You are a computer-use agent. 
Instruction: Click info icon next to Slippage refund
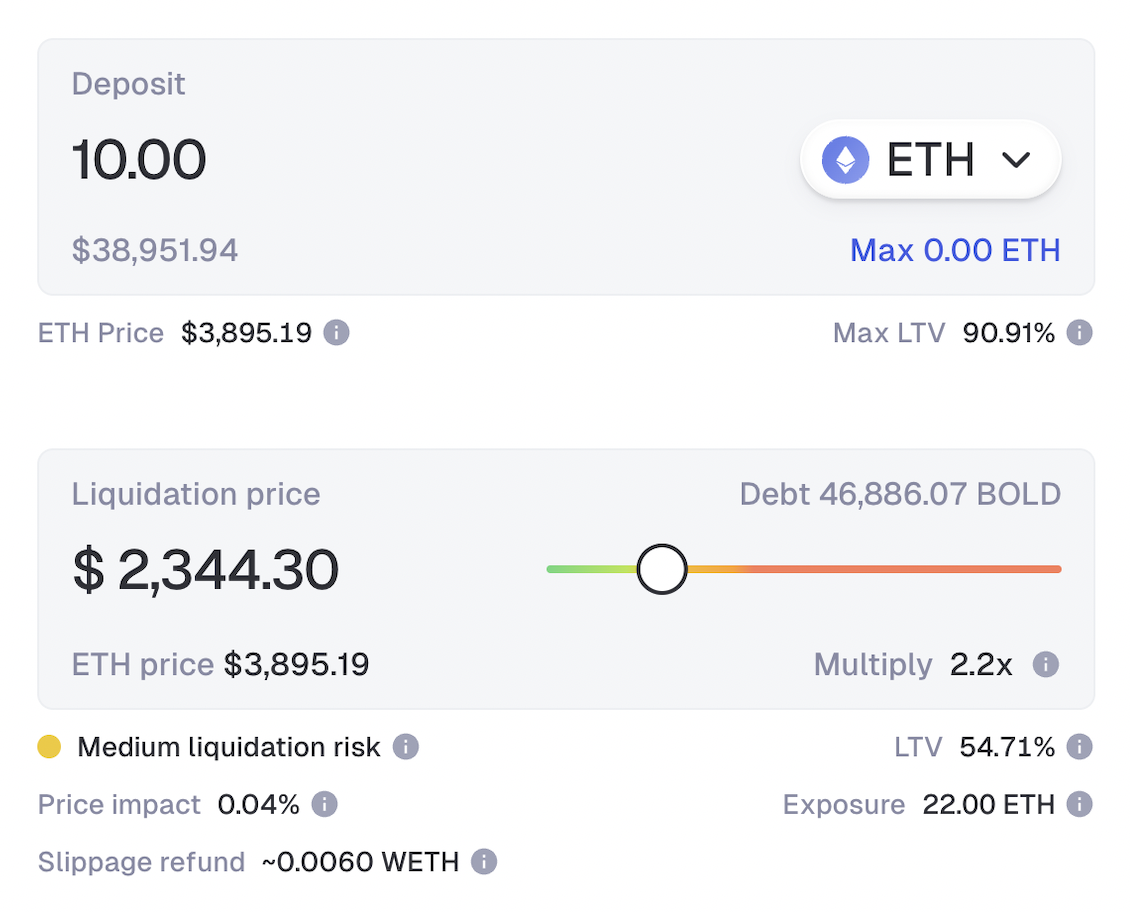pyautogui.click(x=484, y=862)
